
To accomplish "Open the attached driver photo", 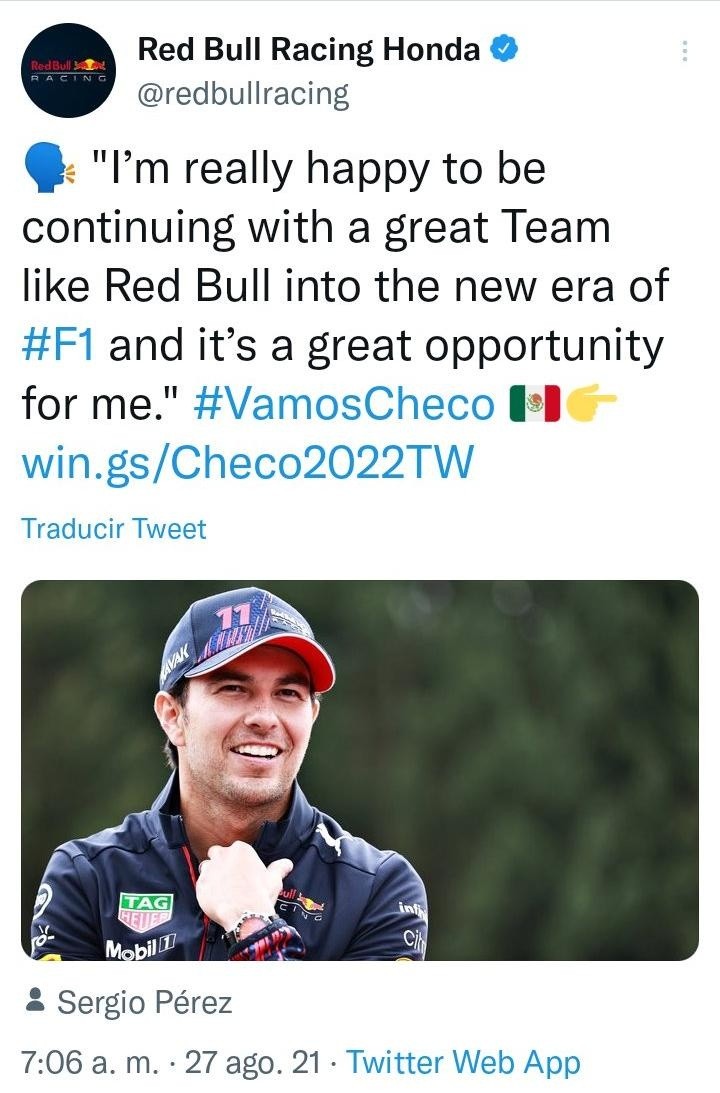I will pos(360,770).
